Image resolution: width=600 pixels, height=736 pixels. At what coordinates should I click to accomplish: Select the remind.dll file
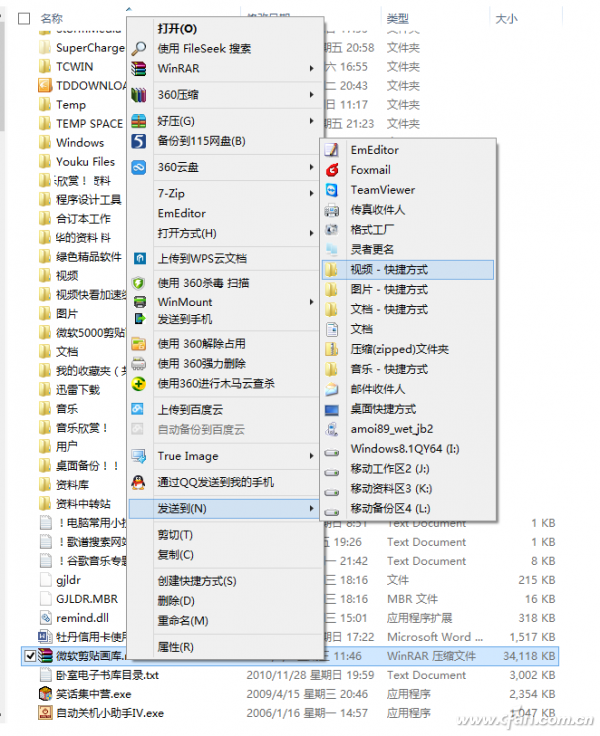coord(82,618)
